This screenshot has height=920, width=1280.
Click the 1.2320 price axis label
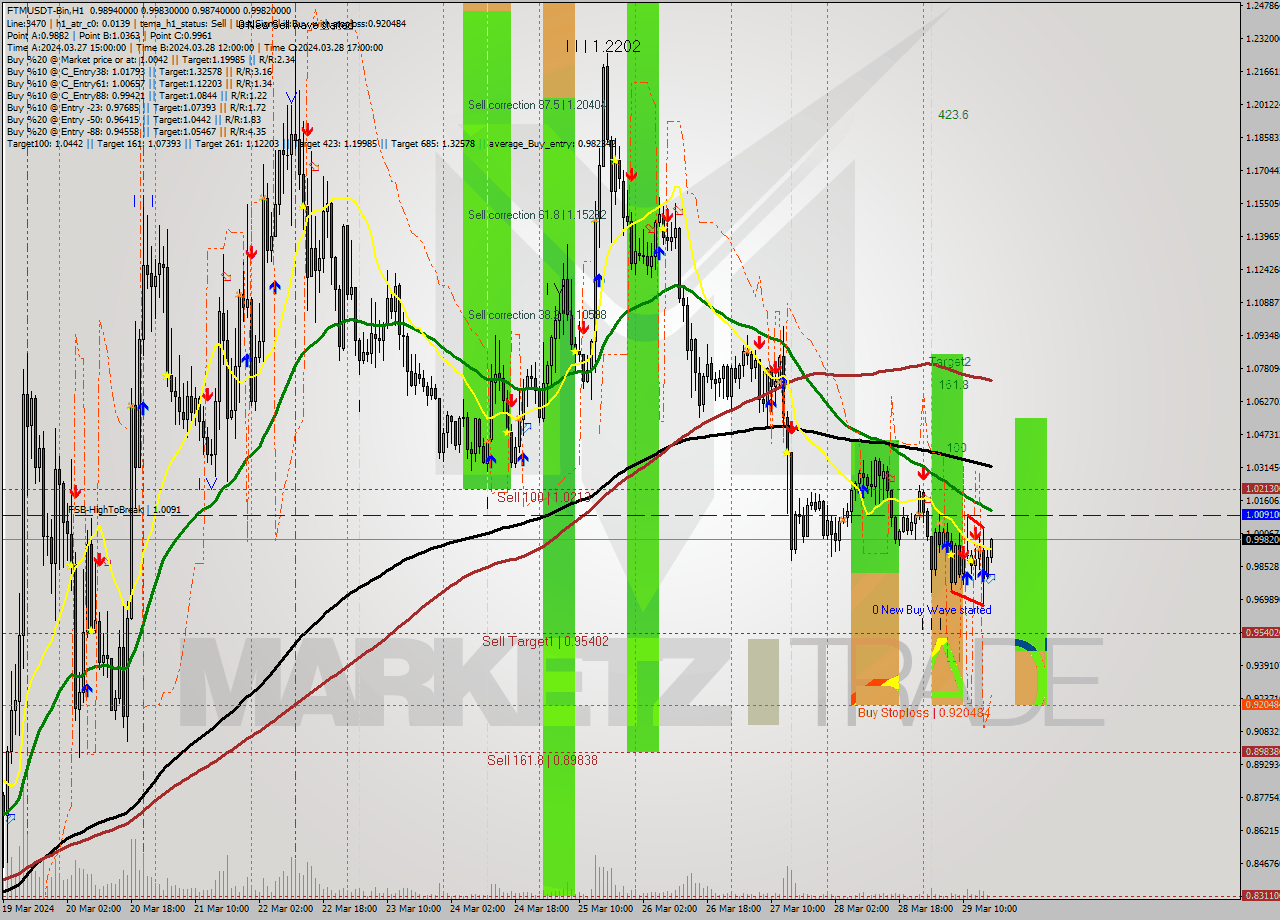tap(1262, 38)
